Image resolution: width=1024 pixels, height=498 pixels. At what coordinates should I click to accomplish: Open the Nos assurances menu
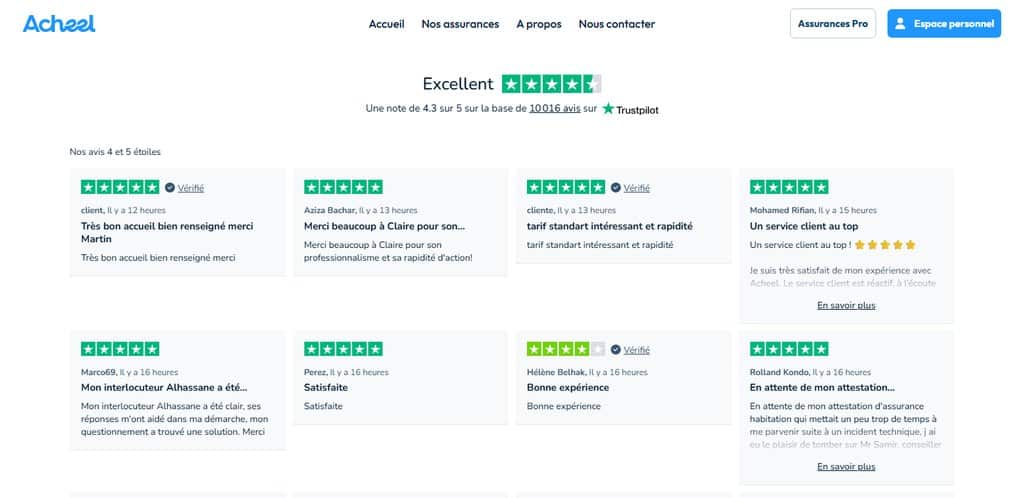460,24
